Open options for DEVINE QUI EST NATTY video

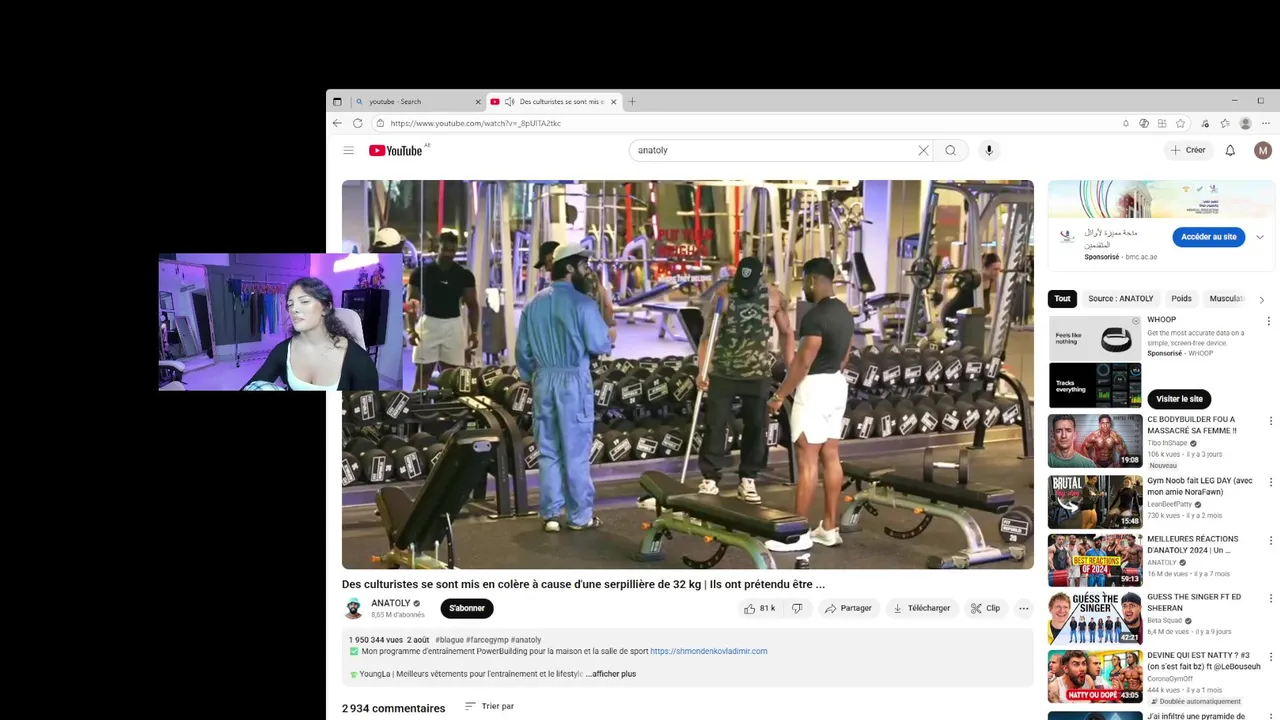[1270, 657]
